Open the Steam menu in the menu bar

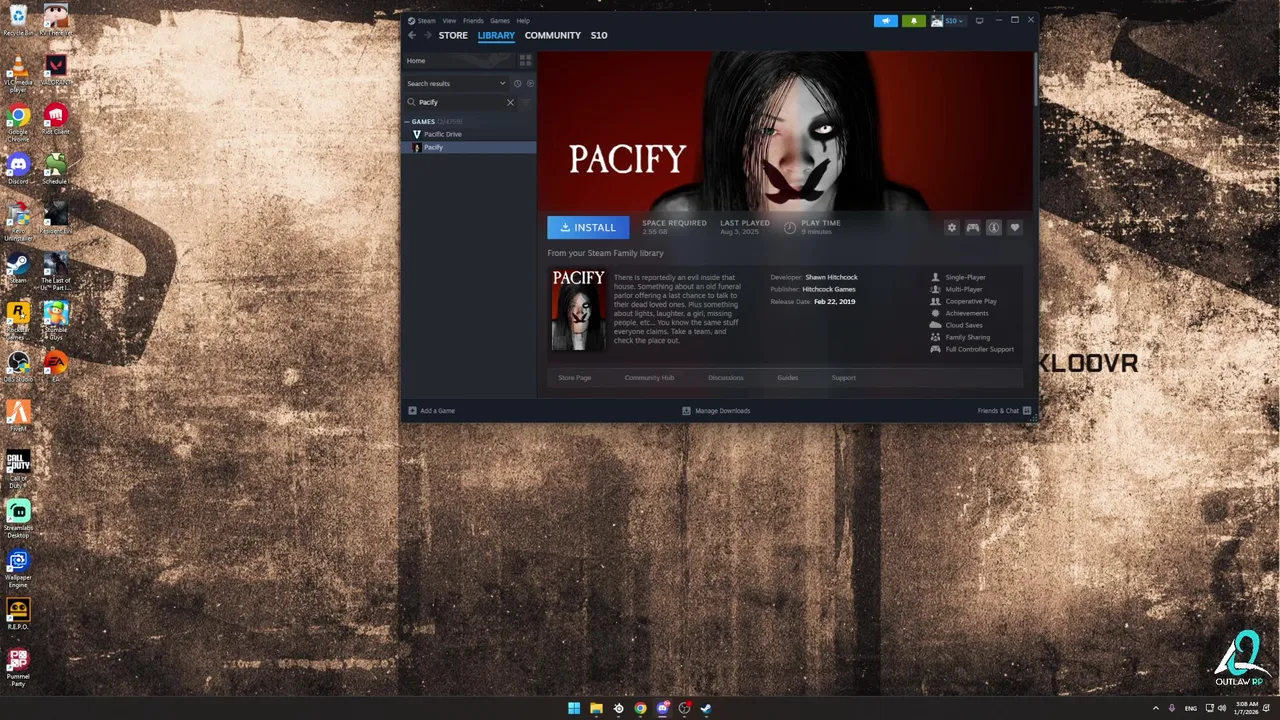426,20
